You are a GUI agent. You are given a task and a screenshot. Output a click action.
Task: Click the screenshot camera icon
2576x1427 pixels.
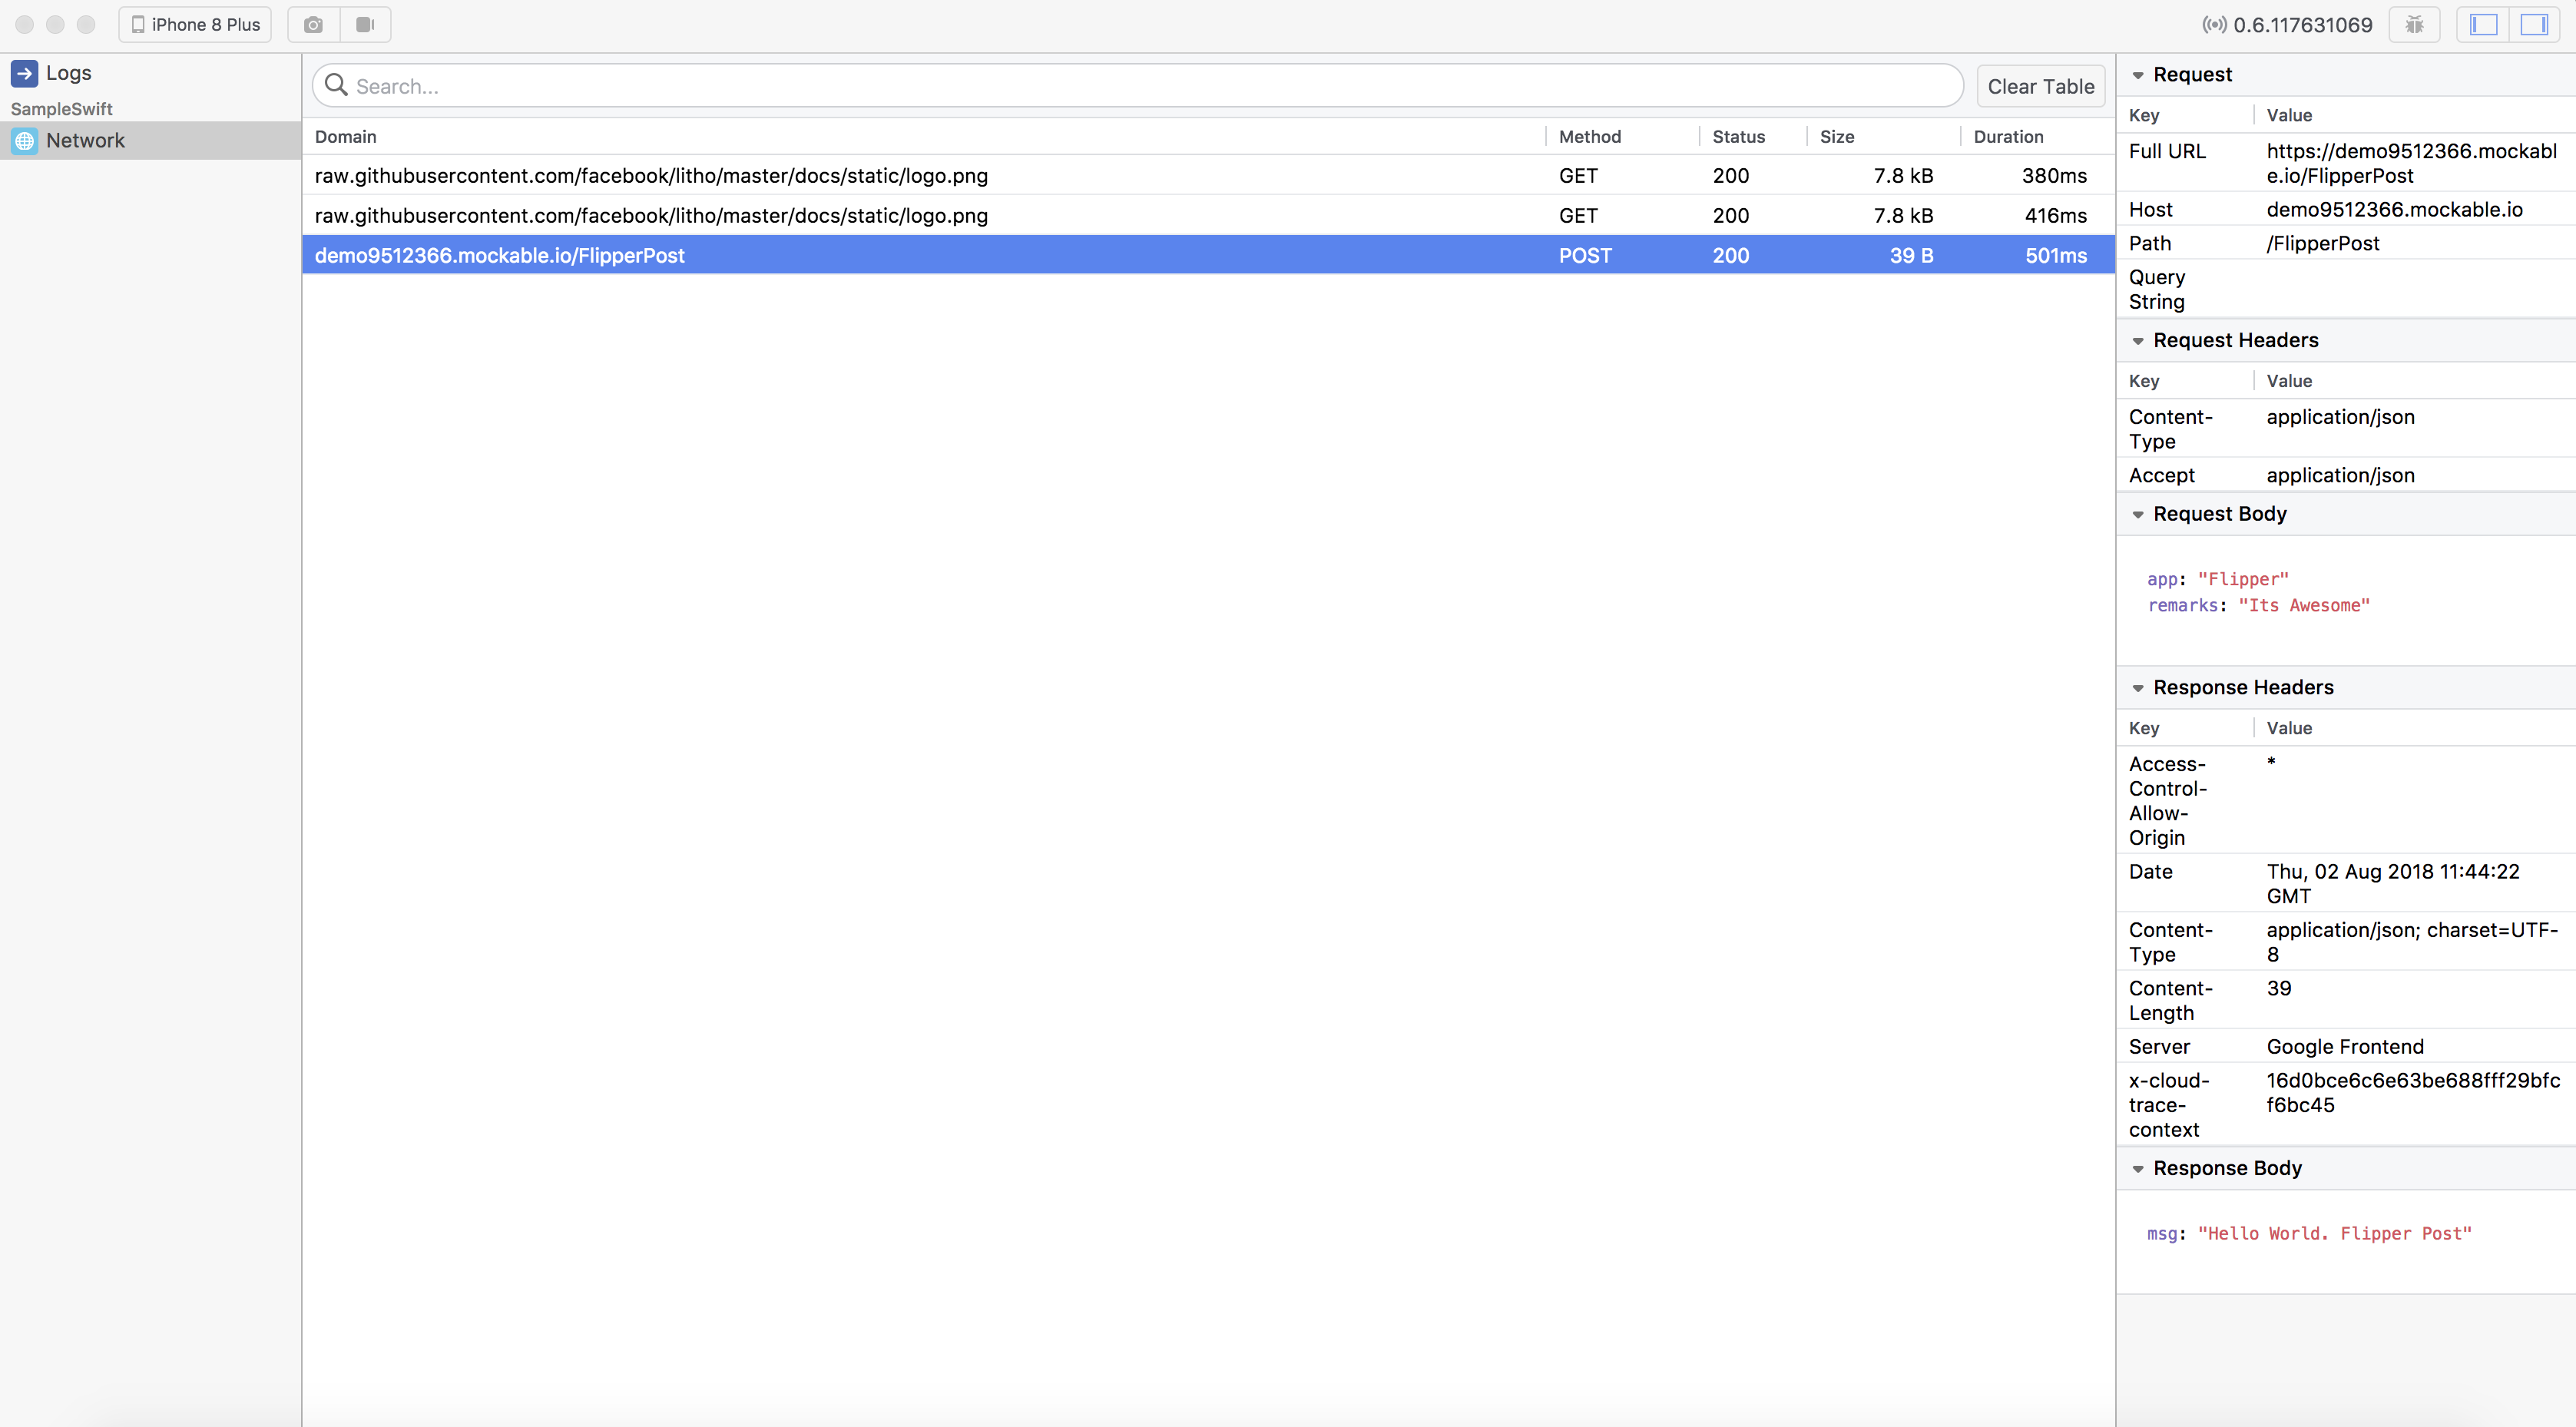coord(313,25)
